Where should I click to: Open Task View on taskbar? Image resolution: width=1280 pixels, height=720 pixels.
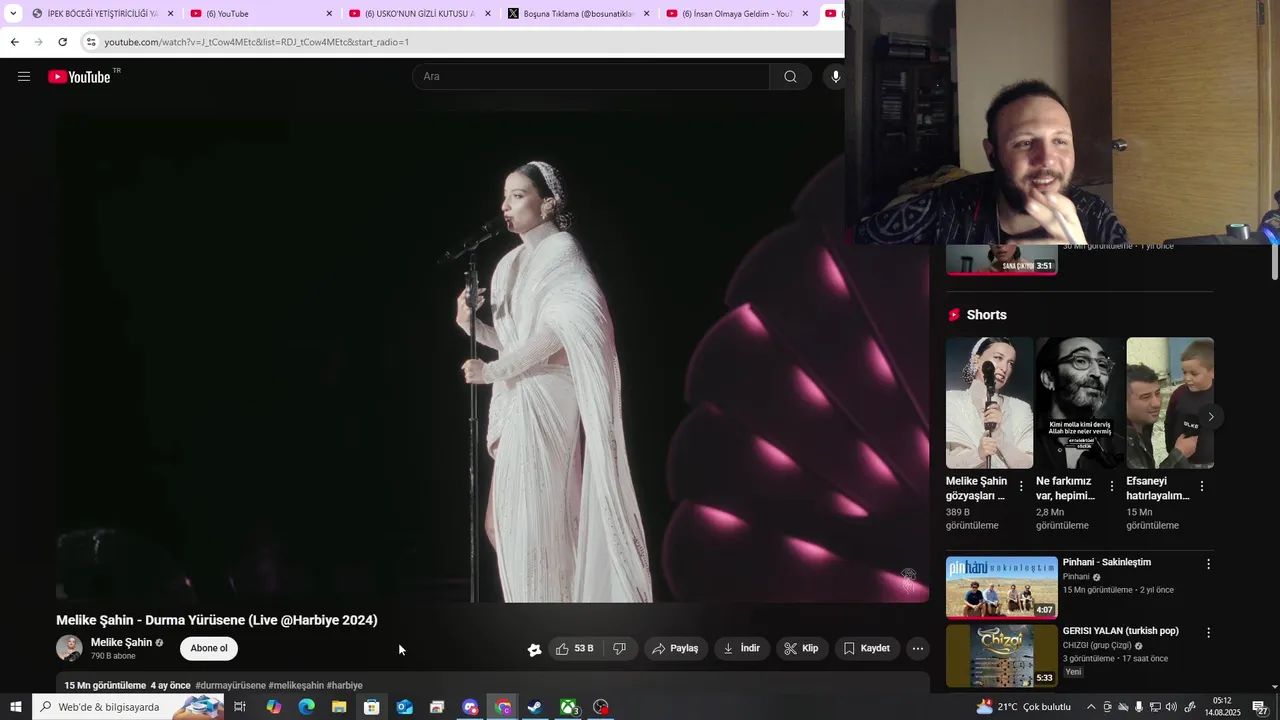click(240, 707)
